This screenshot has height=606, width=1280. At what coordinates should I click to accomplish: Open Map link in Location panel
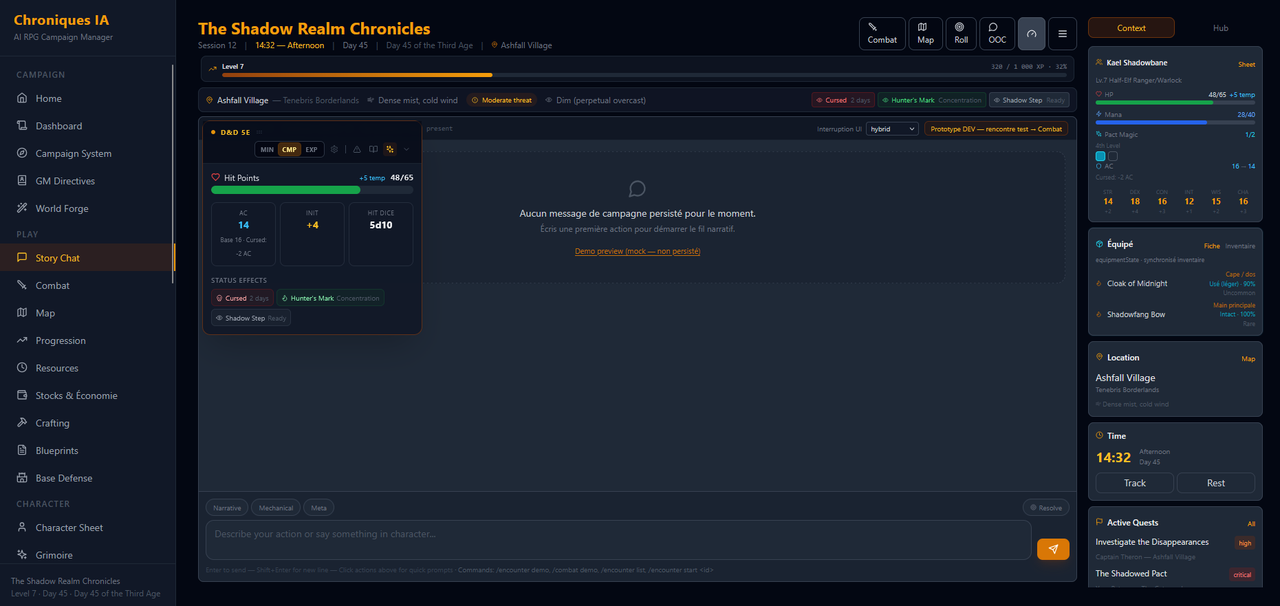(x=1248, y=358)
